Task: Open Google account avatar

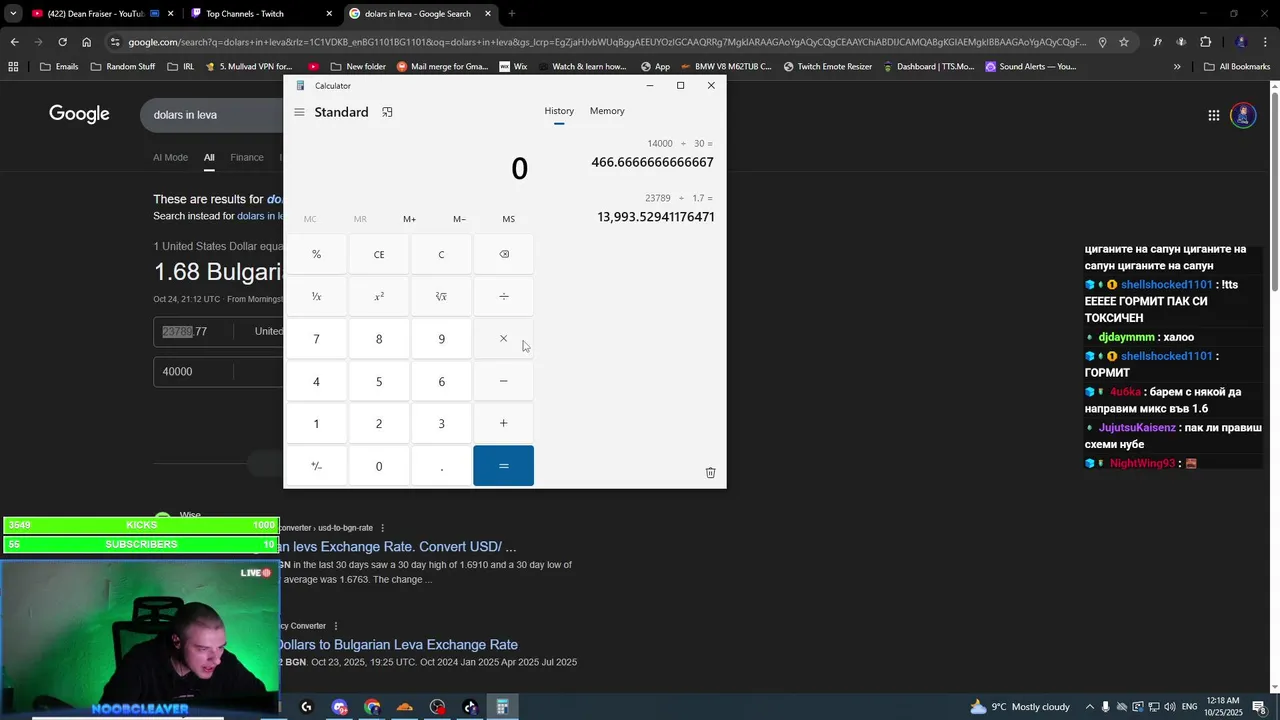Action: tap(1243, 115)
